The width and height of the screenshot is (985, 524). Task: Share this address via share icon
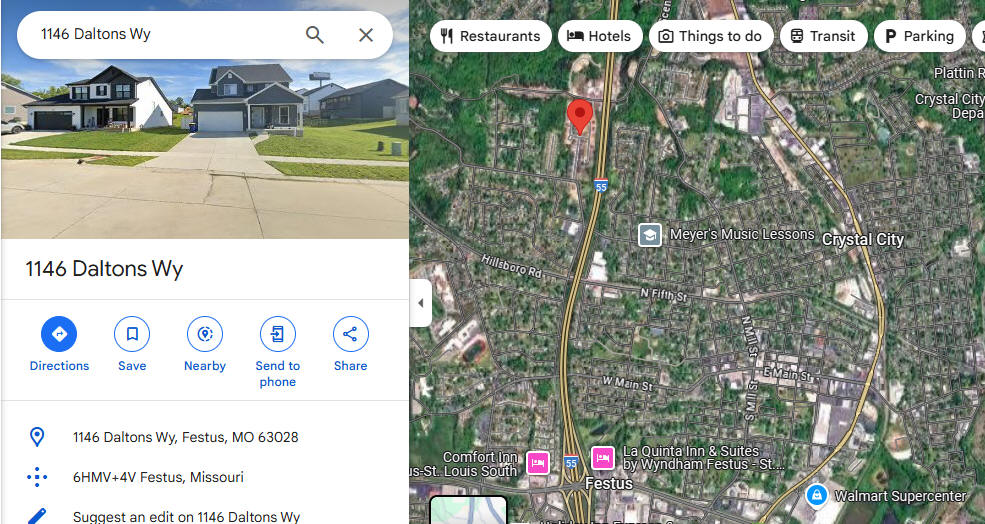(x=351, y=334)
